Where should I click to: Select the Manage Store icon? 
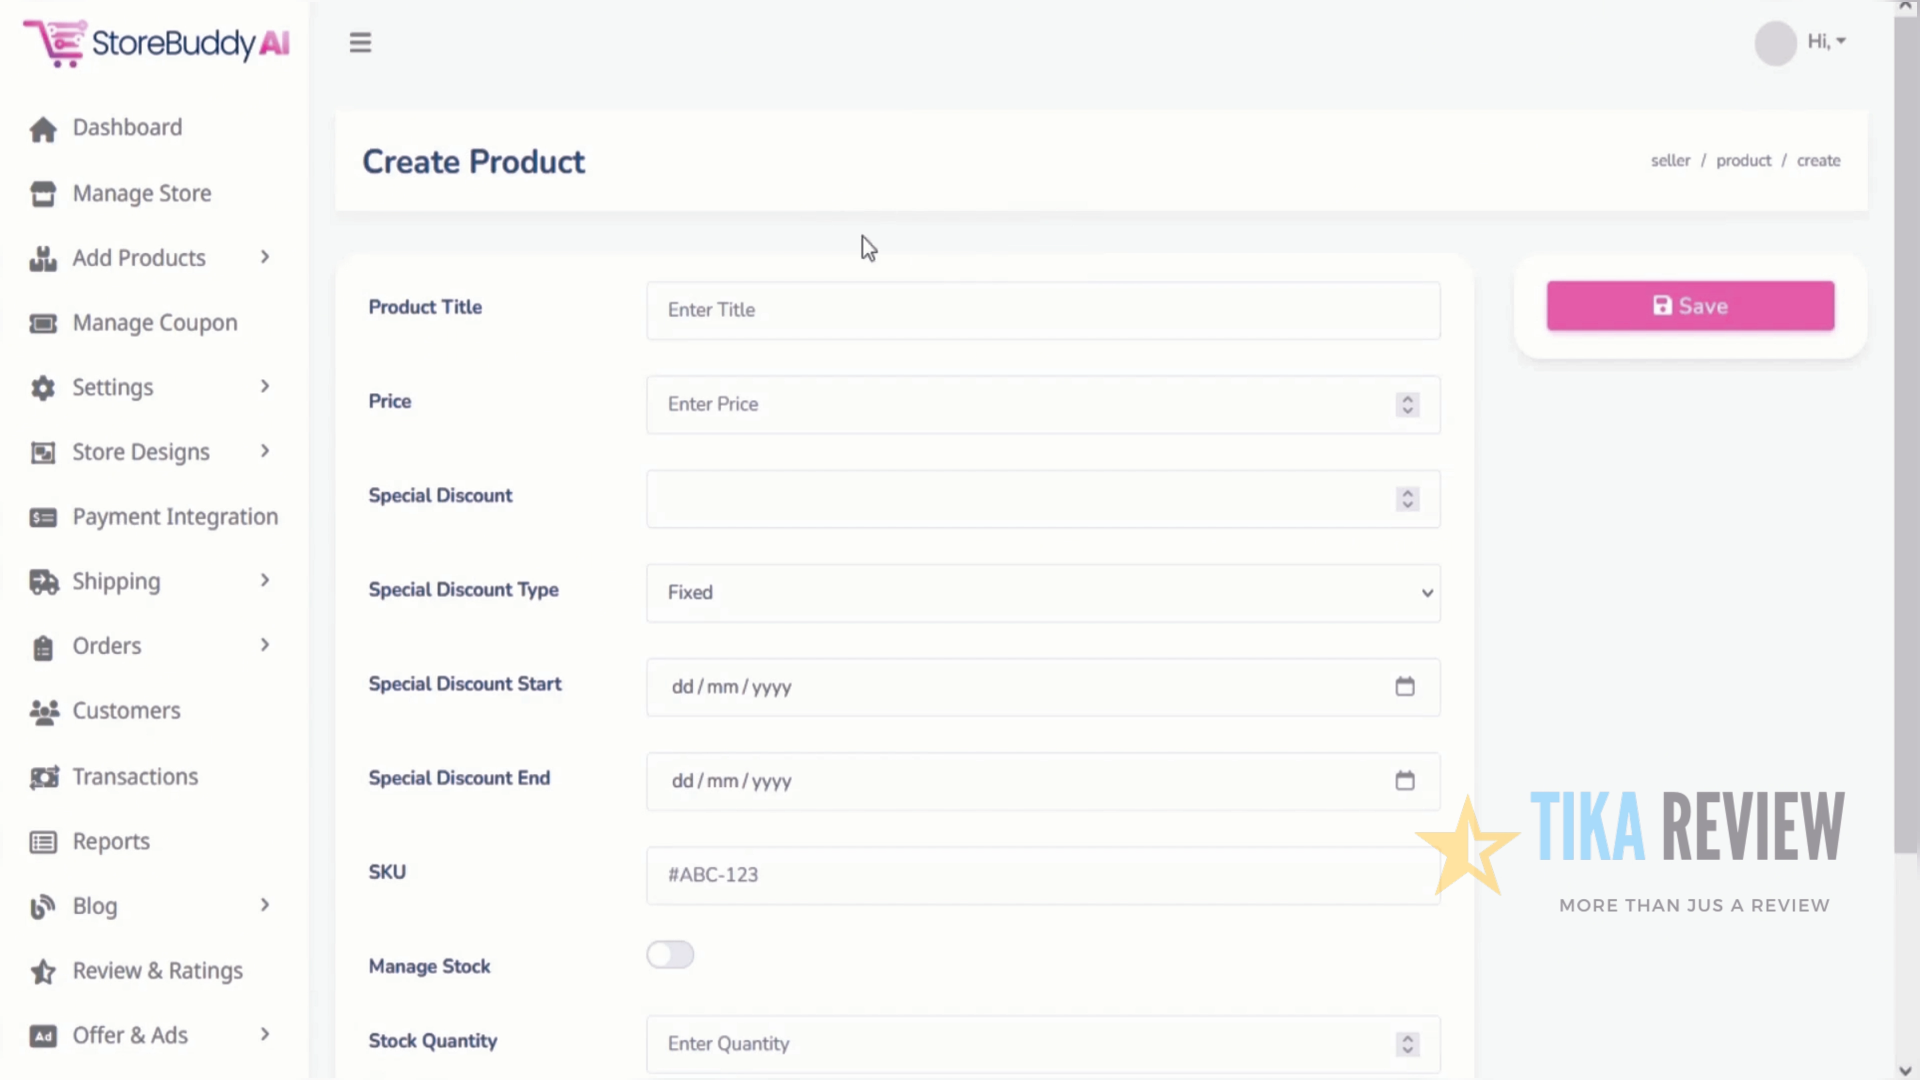[x=43, y=194]
